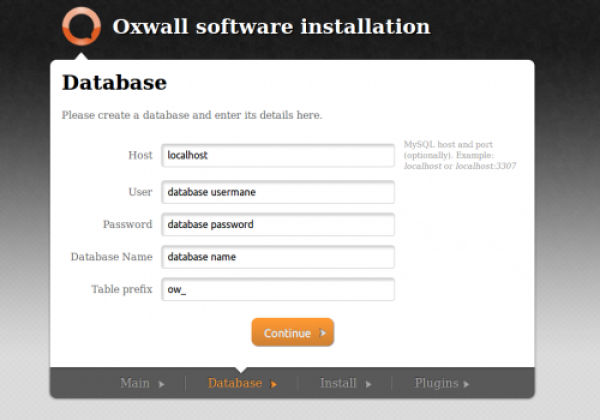Click the Database Name input field
Image resolution: width=600 pixels, height=420 pixels.
click(278, 257)
